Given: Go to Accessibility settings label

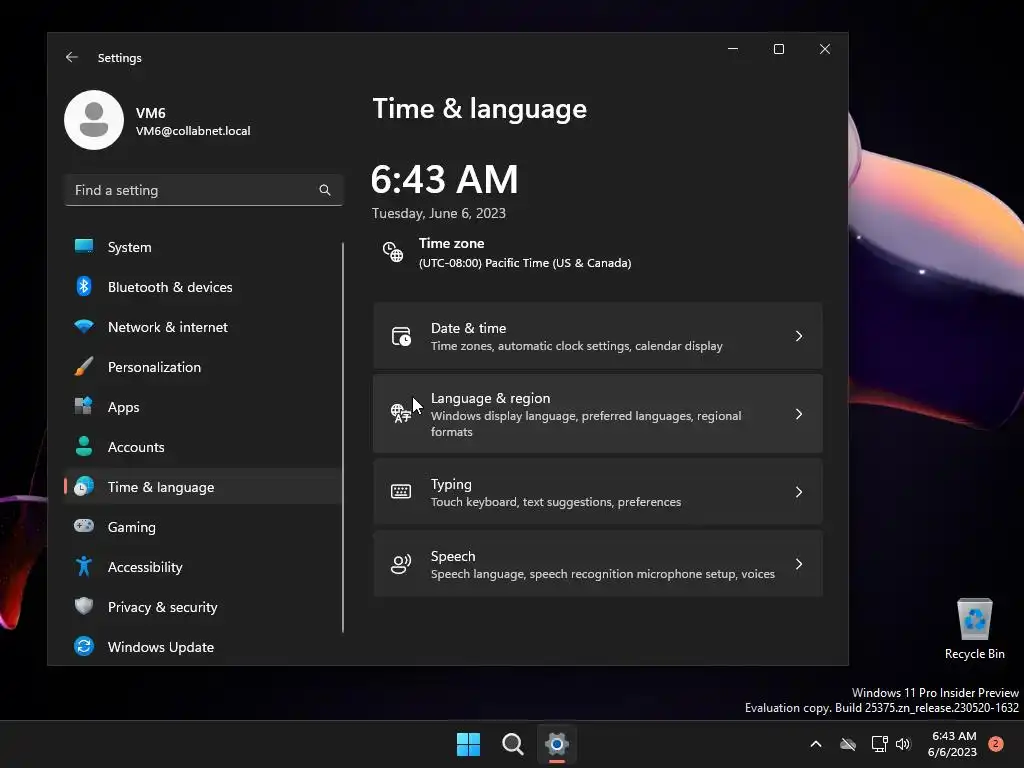Looking at the screenshot, I should pos(145,567).
